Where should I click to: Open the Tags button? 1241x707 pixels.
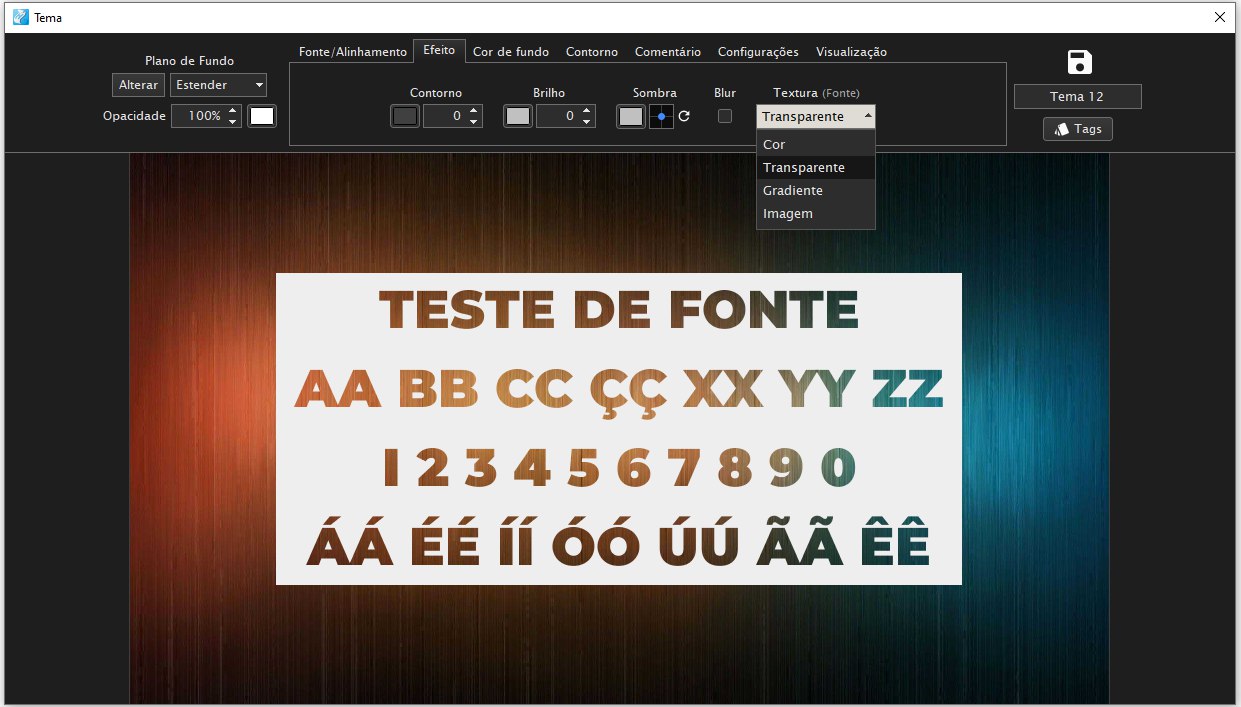1078,129
